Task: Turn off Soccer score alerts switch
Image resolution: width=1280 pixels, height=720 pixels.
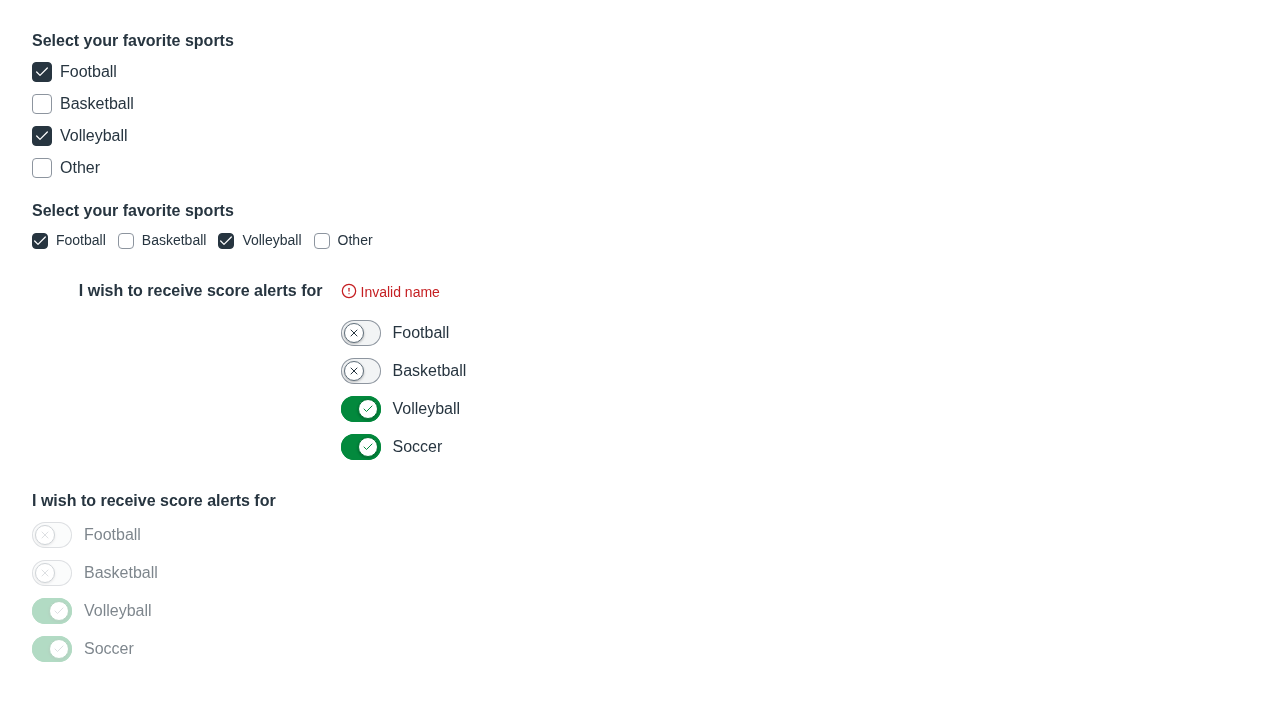Action: [361, 447]
